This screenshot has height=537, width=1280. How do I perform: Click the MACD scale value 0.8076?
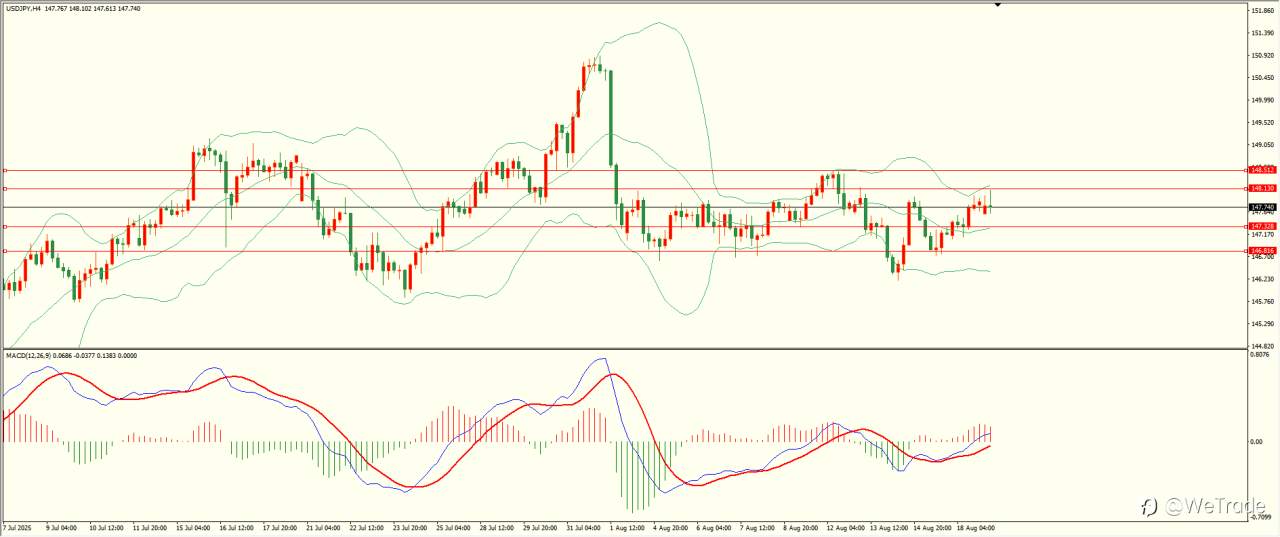pos(1261,354)
